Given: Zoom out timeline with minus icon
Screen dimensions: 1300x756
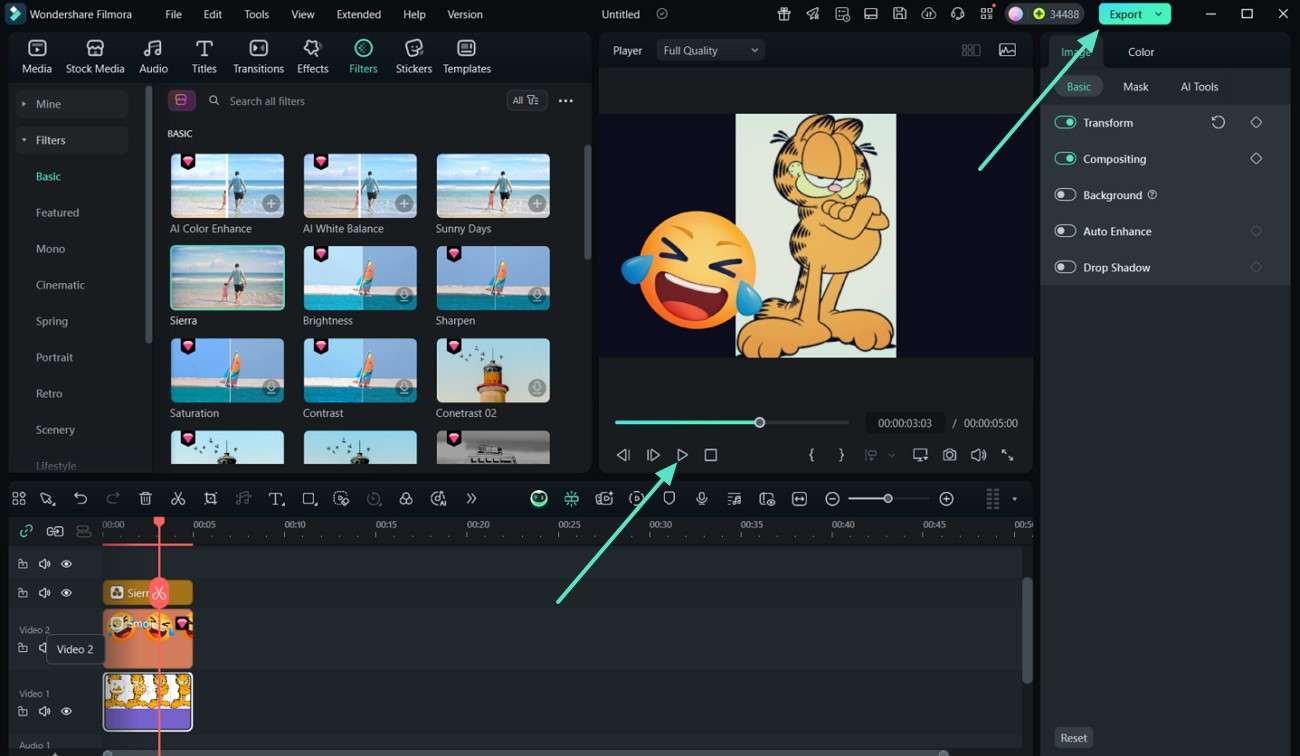Looking at the screenshot, I should click(832, 499).
